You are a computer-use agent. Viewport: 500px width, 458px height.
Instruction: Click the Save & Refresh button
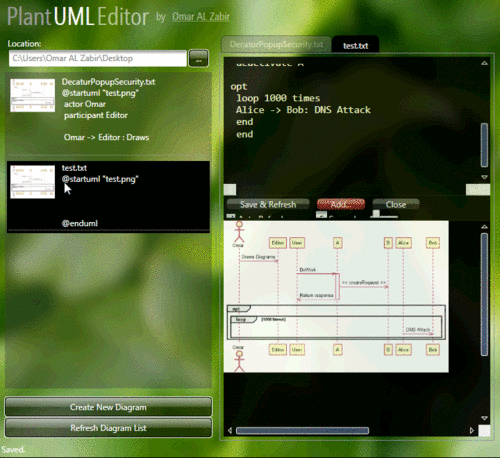268,204
